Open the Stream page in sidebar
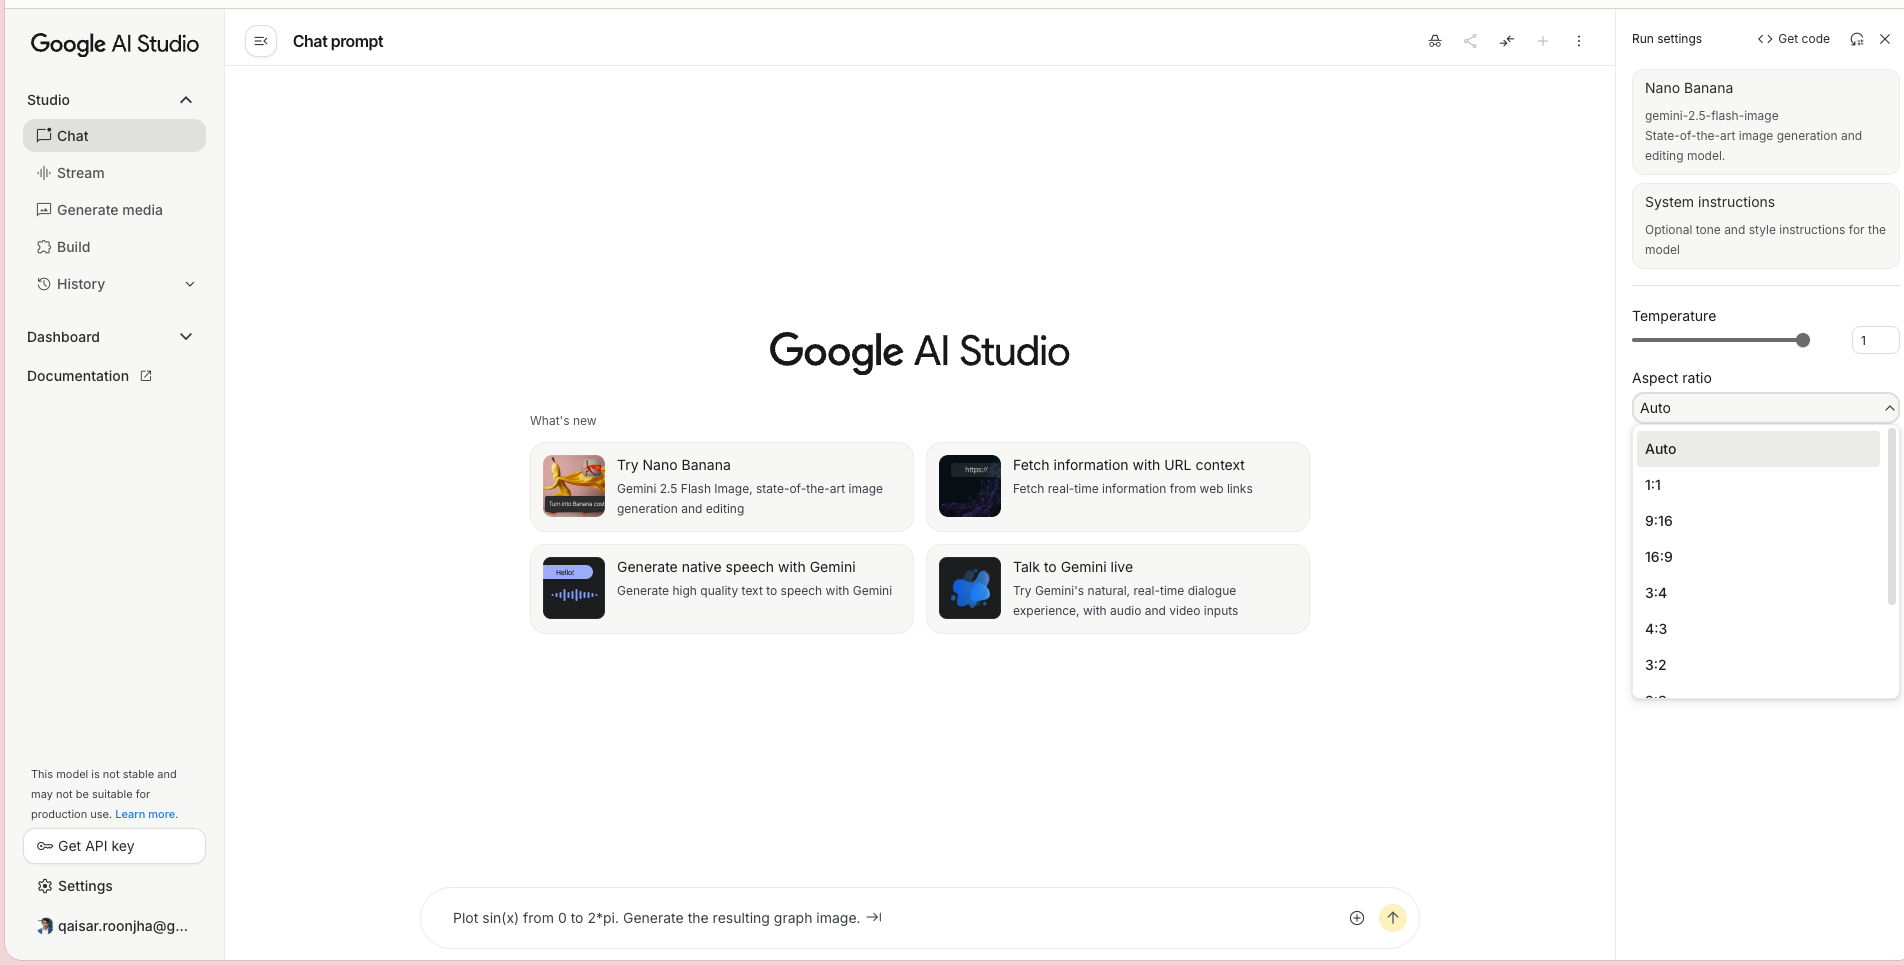This screenshot has width=1904, height=965. click(81, 173)
